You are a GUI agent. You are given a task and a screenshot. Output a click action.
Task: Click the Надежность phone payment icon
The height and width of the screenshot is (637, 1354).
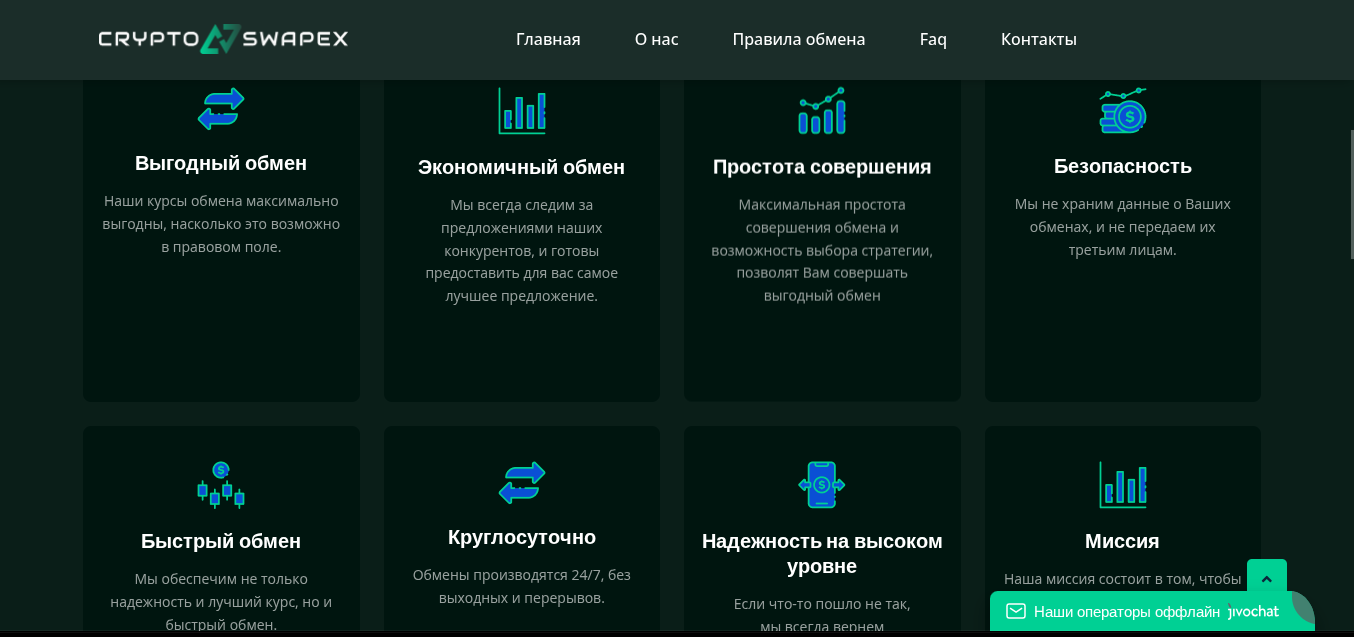pos(821,484)
